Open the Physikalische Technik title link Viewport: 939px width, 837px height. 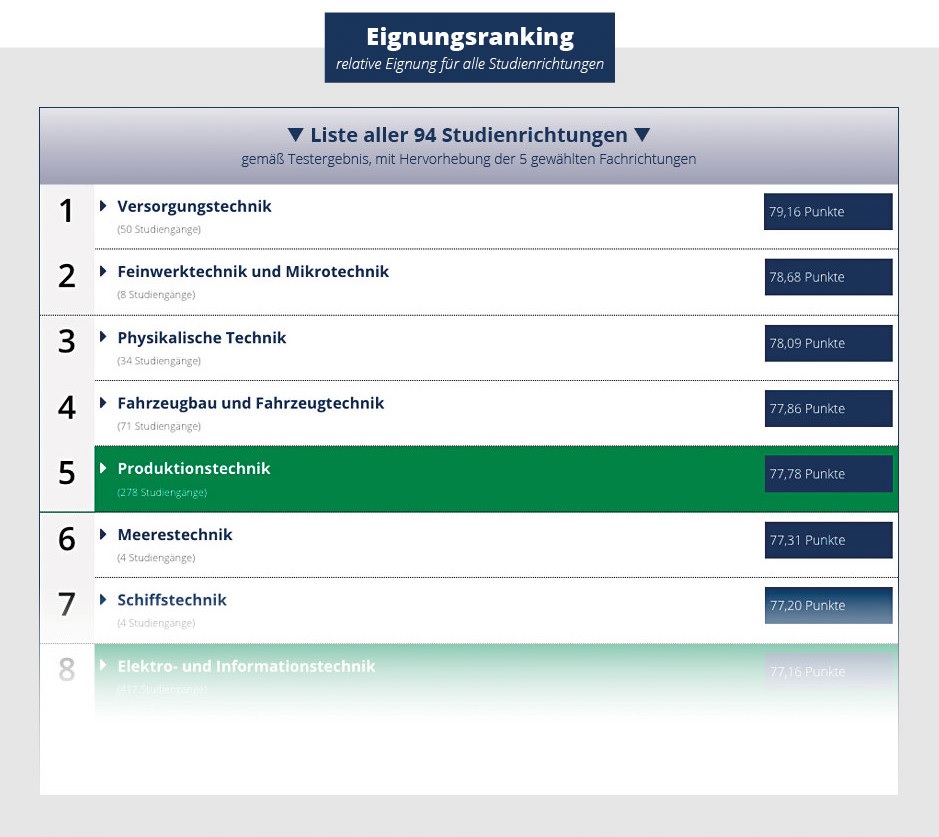click(x=201, y=337)
